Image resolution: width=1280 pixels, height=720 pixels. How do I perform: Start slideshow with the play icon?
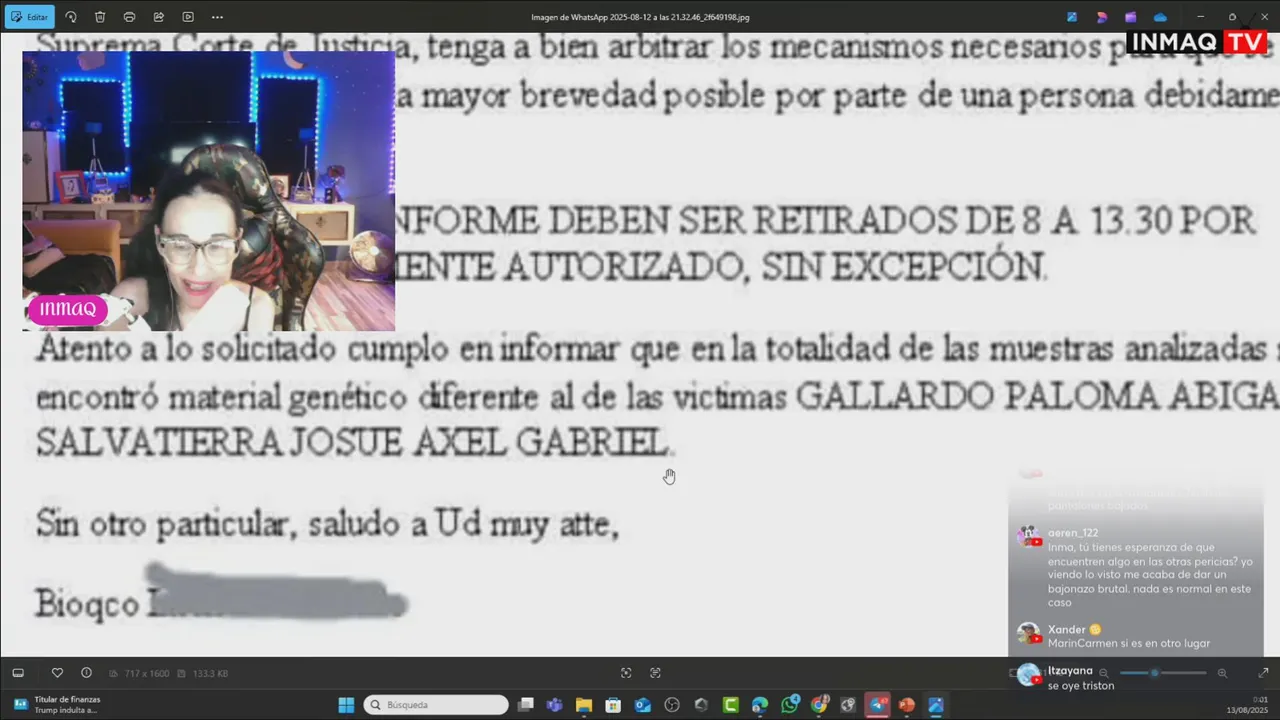tap(188, 17)
